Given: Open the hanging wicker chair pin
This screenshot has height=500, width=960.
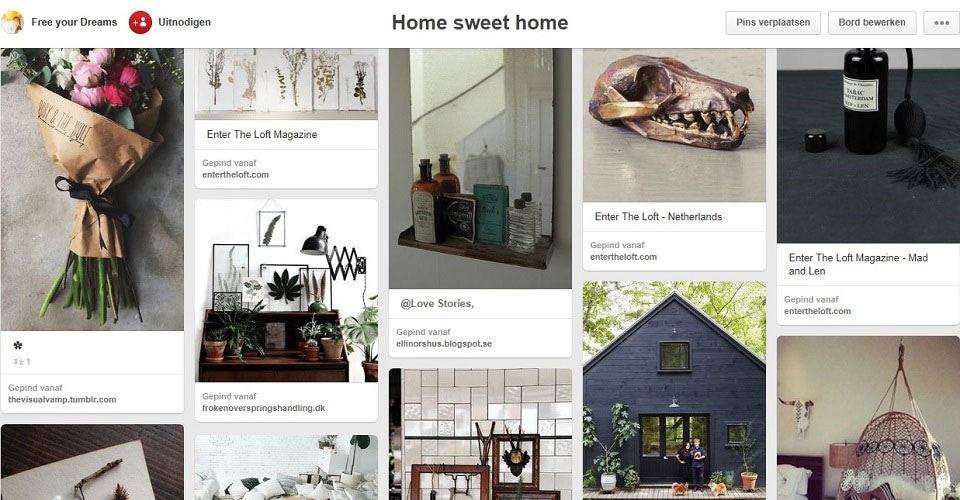Looking at the screenshot, I should click(868, 418).
